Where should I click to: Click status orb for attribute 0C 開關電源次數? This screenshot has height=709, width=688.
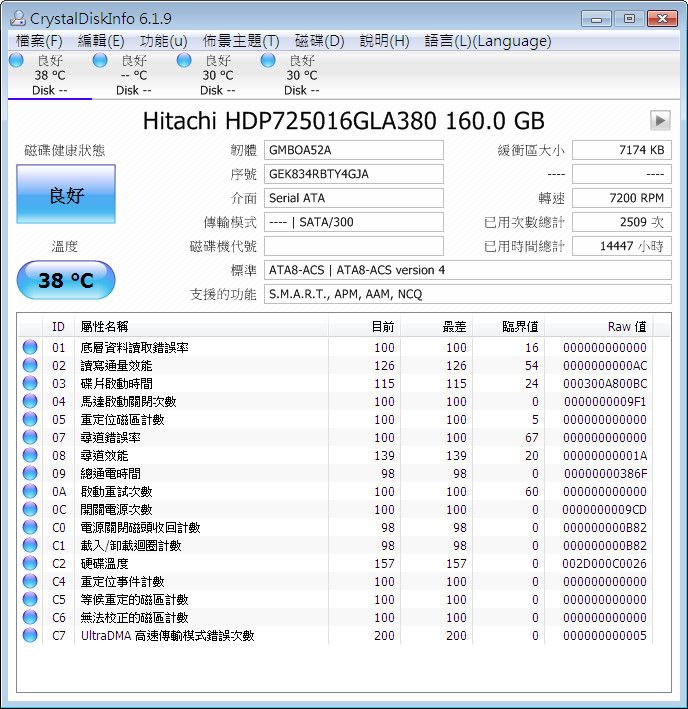click(x=30, y=510)
